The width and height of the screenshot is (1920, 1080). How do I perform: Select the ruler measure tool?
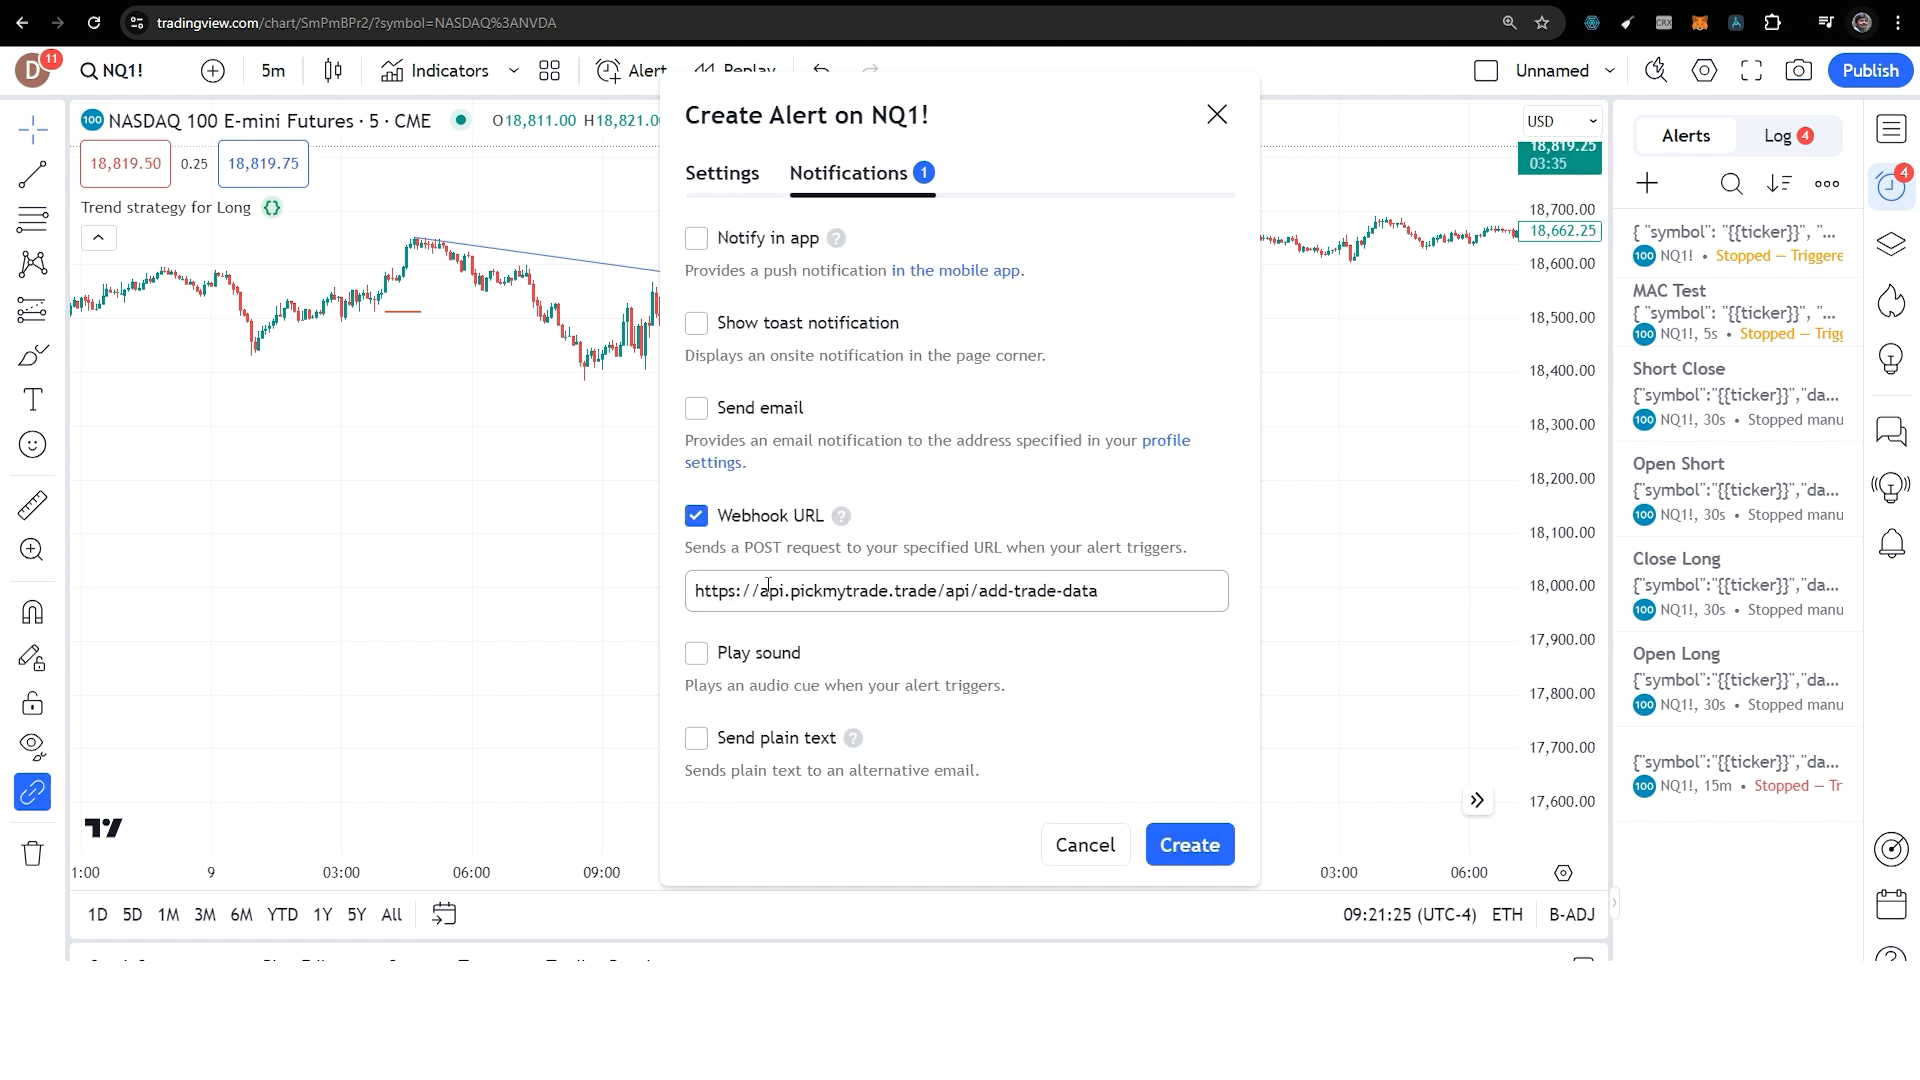point(33,505)
